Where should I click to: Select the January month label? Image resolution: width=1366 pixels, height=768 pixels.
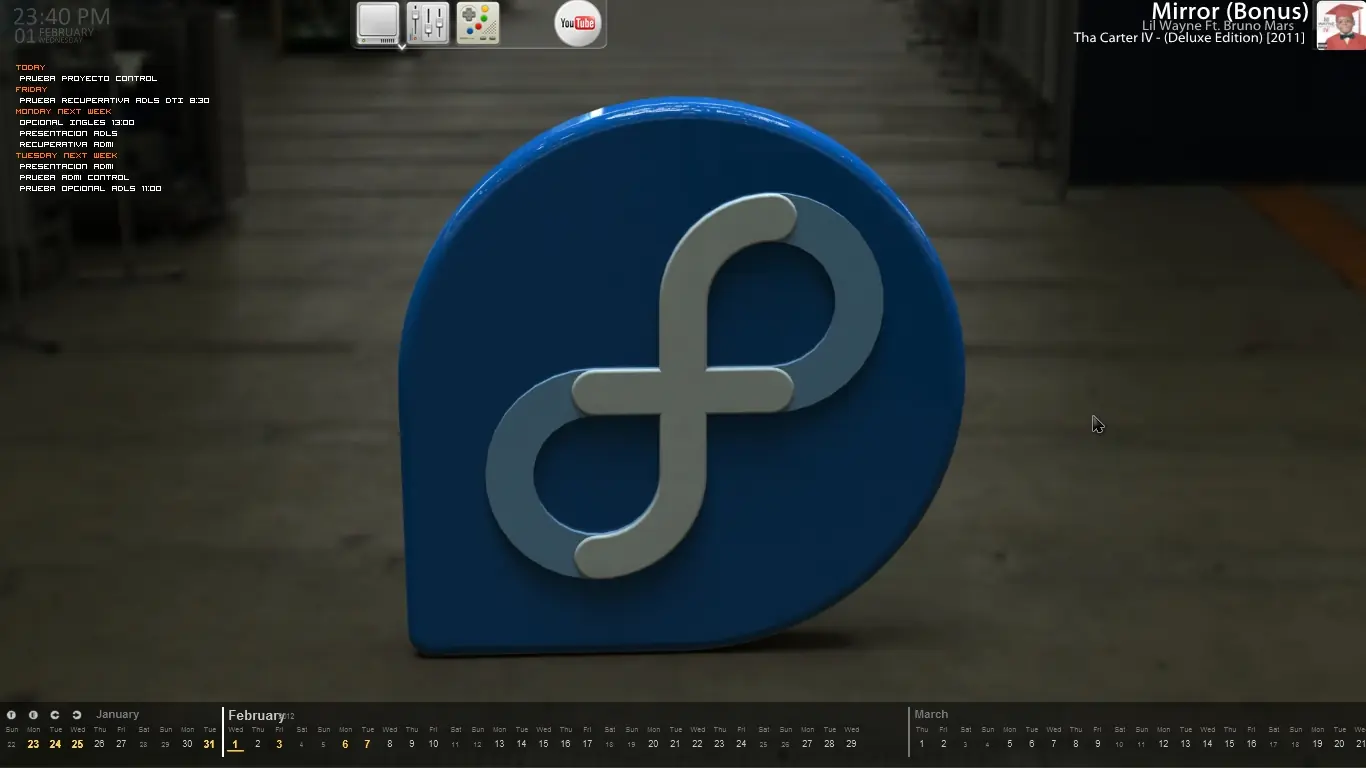(117, 715)
